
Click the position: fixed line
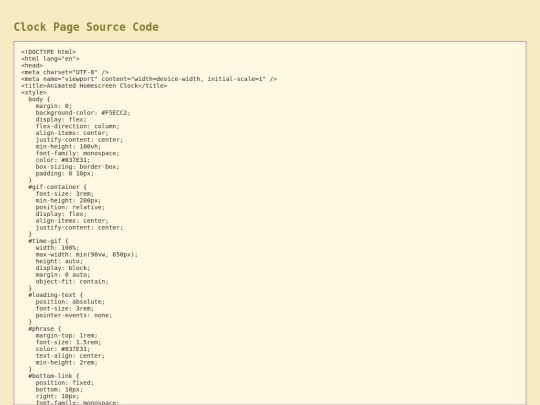[x=65, y=383]
